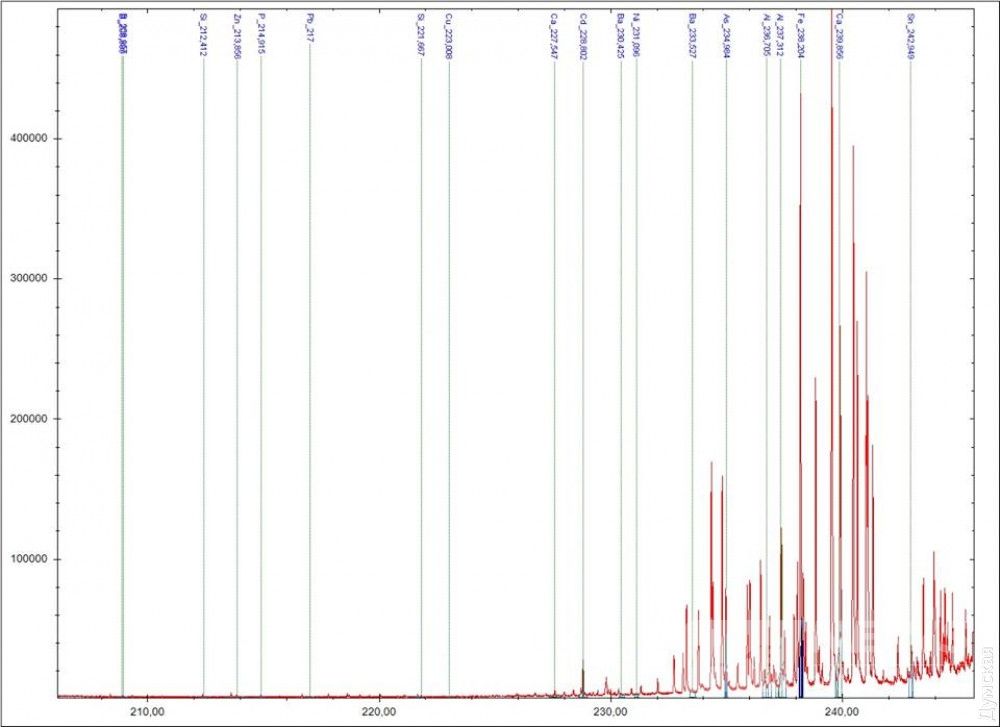Click the Sn_242.949 marker label
The image size is (1000, 727).
pos(910,38)
